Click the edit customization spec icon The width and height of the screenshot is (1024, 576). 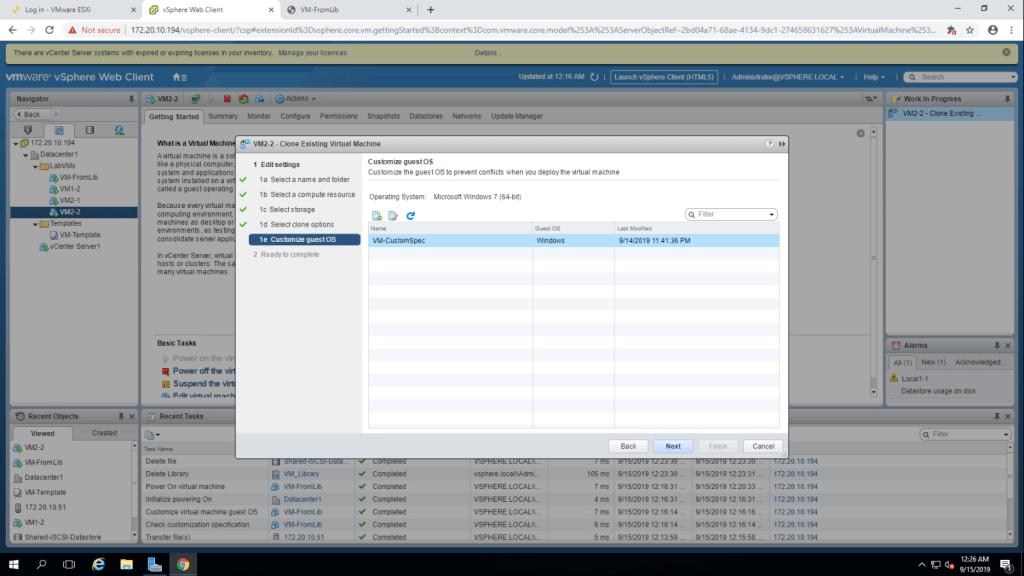click(393, 215)
